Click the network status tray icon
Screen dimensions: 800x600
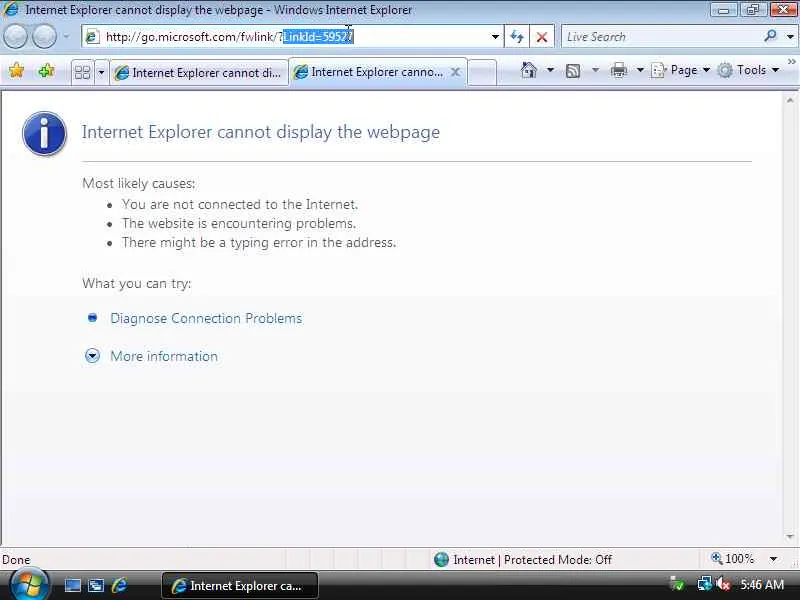point(704,584)
